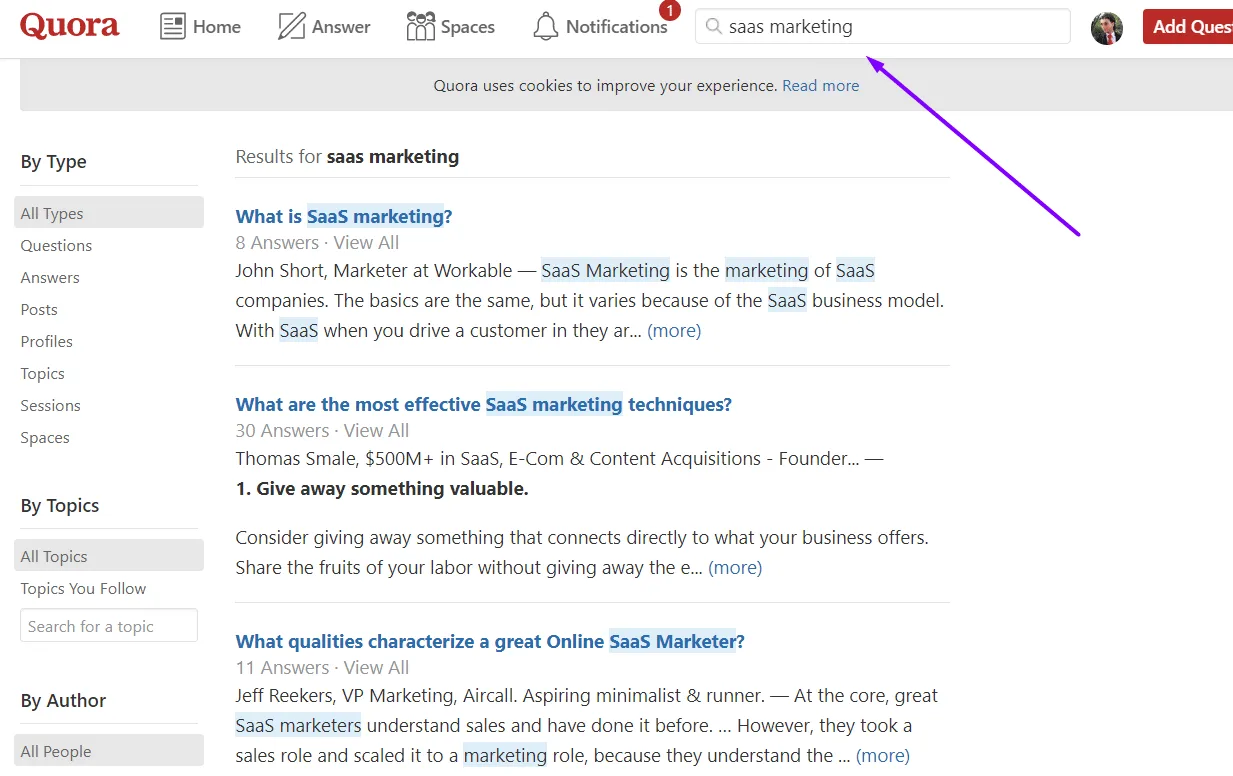Open 'What is SaaS marketing?' question
The width and height of the screenshot is (1233, 776).
click(344, 216)
